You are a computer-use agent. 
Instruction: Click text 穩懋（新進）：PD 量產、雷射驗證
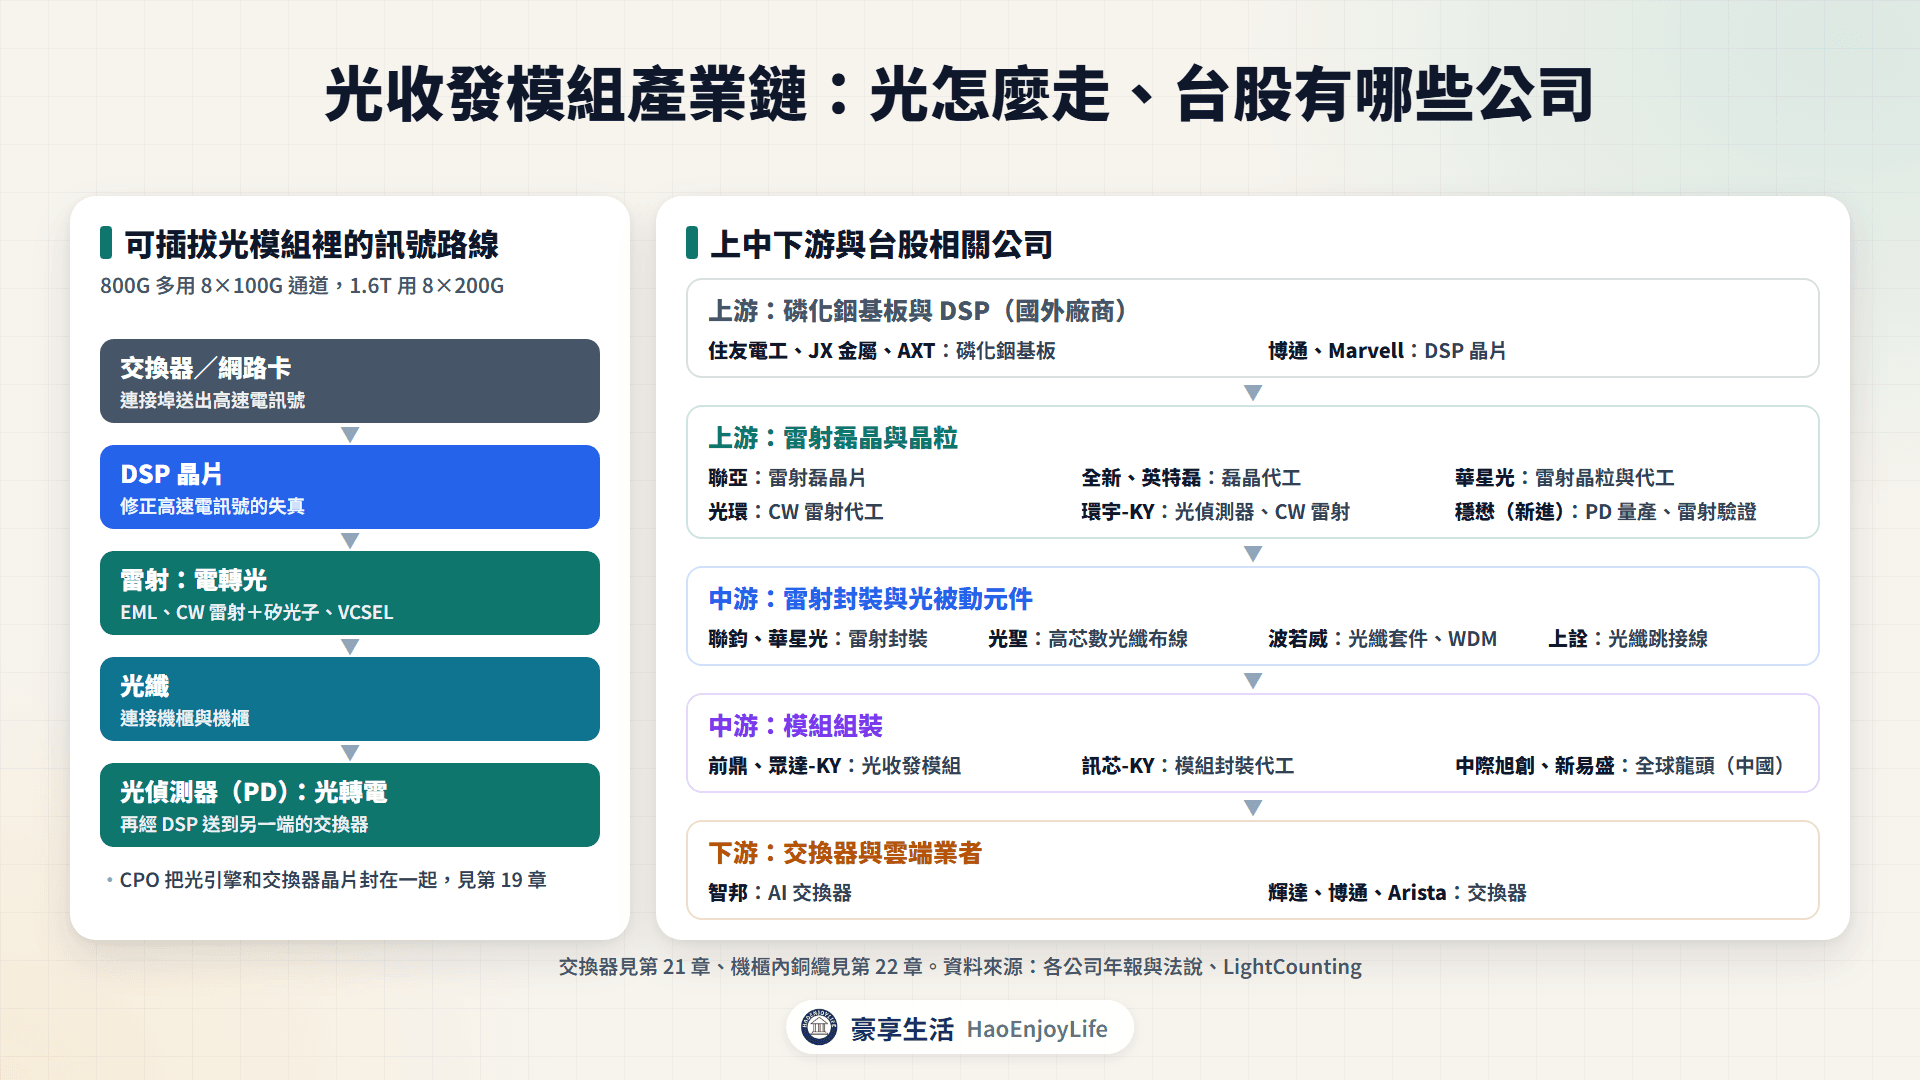coord(1605,512)
